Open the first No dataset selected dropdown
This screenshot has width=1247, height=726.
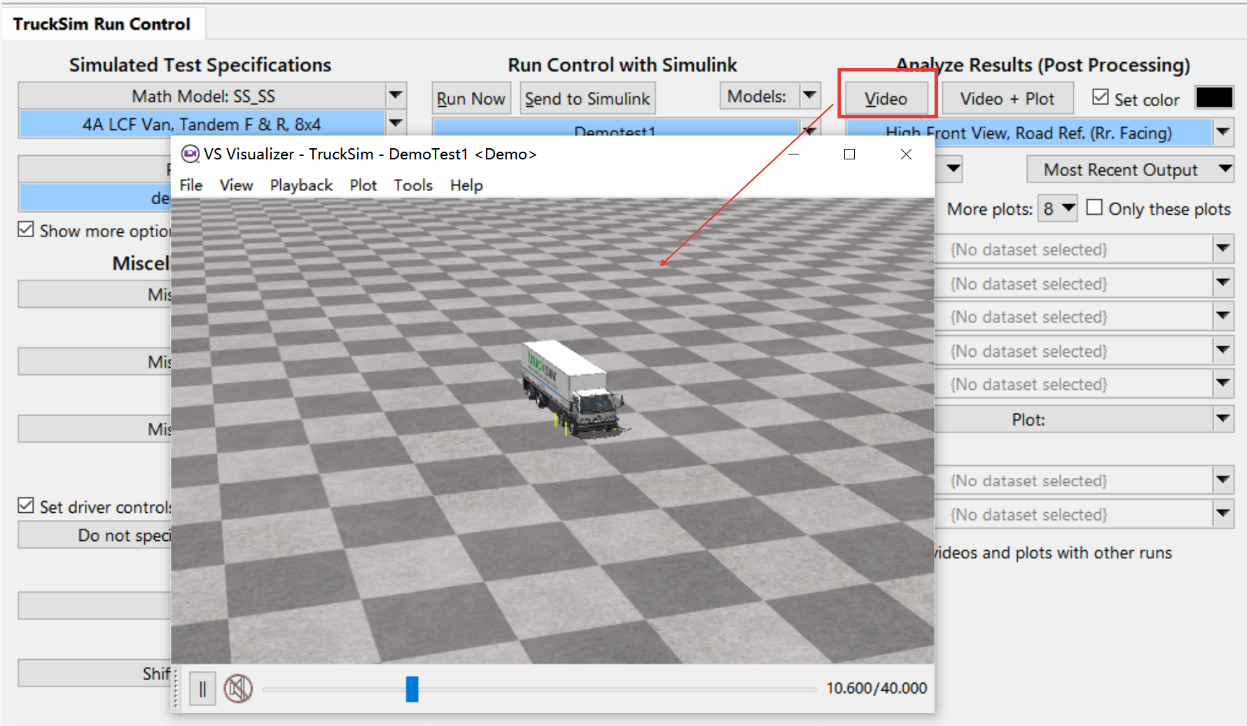[x=1224, y=249]
